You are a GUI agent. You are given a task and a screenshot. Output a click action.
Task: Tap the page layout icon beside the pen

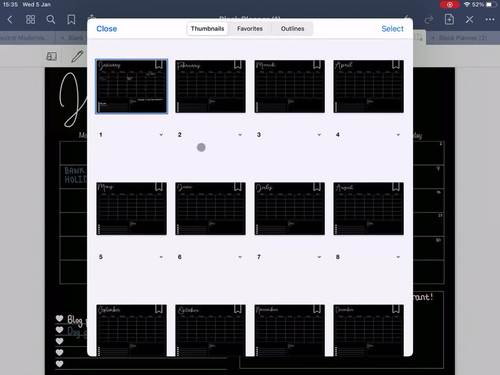(x=52, y=56)
